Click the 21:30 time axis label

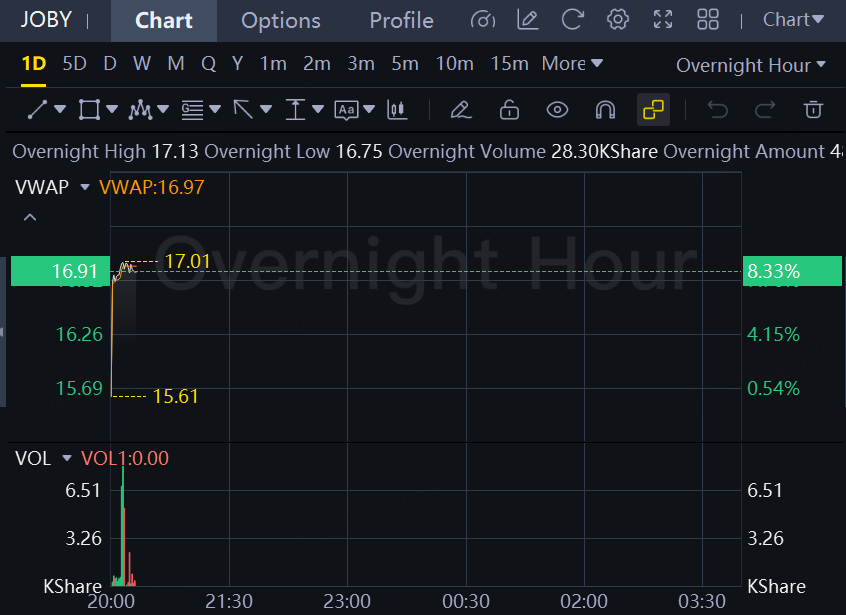click(x=229, y=601)
